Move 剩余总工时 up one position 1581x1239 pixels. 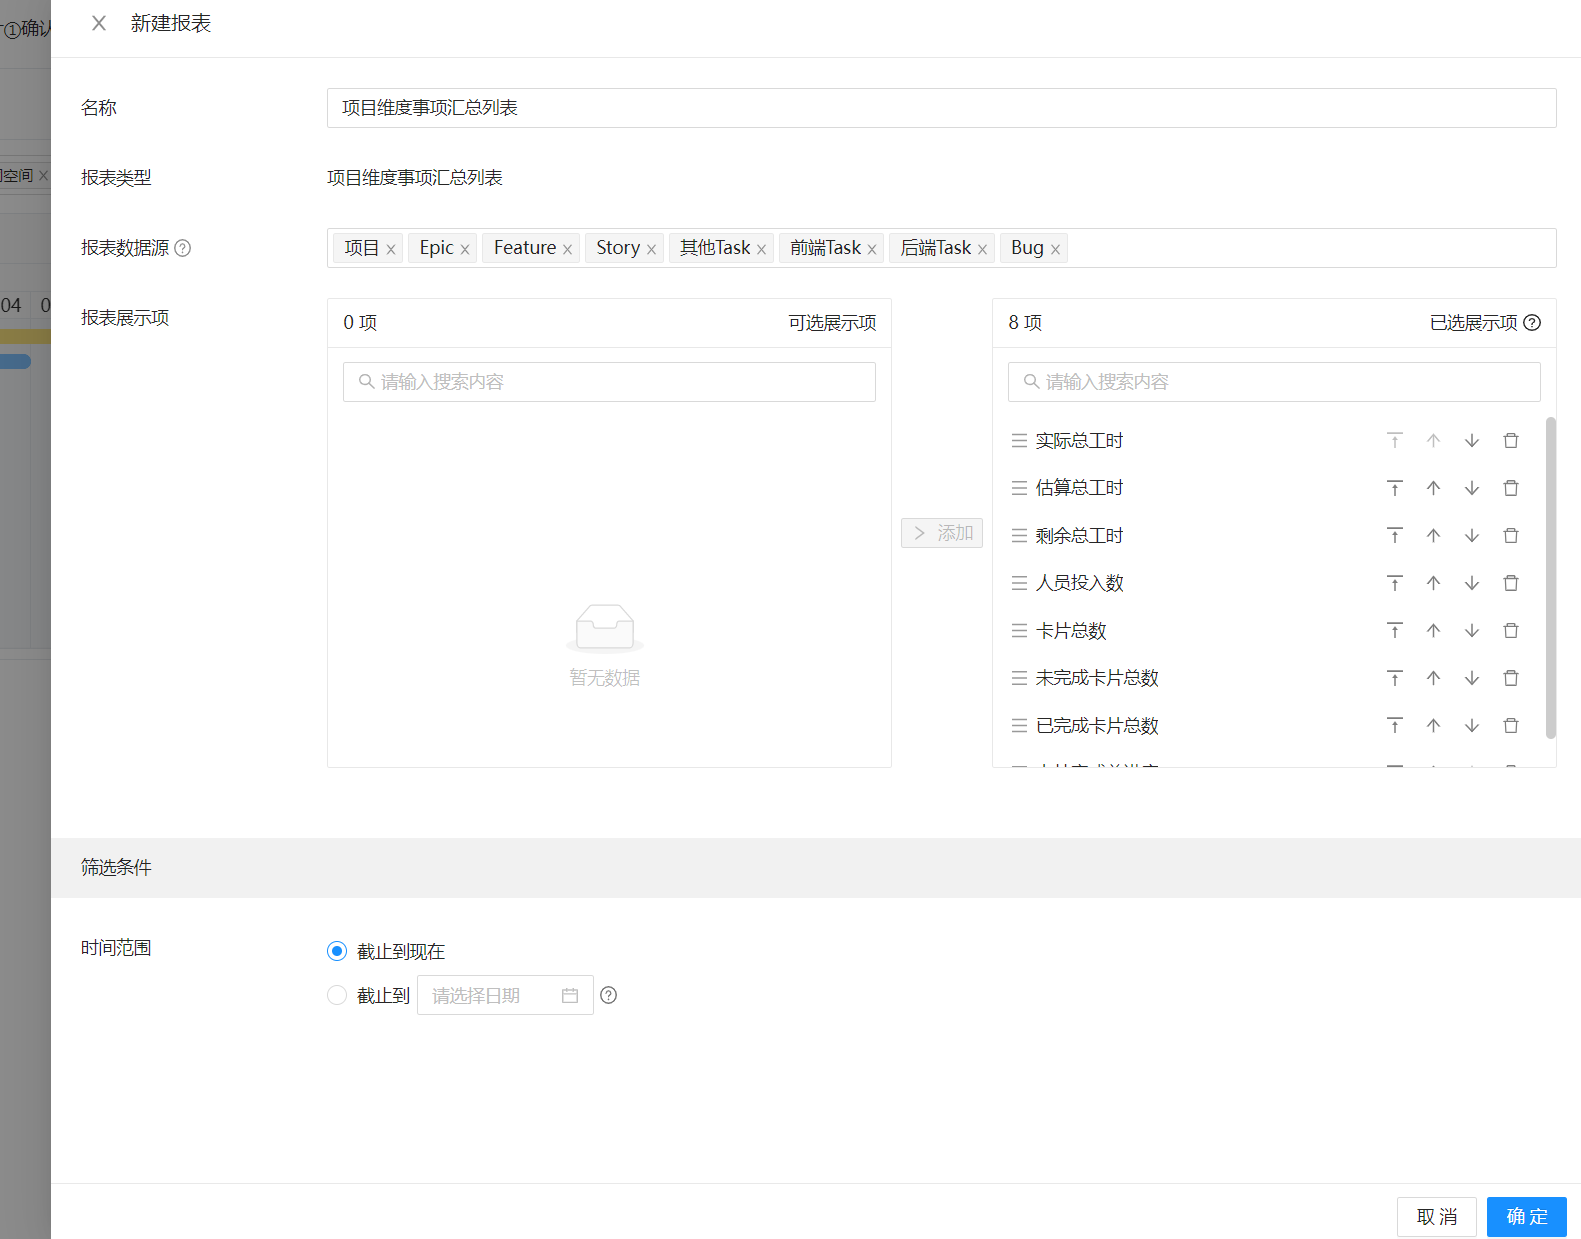coord(1433,536)
